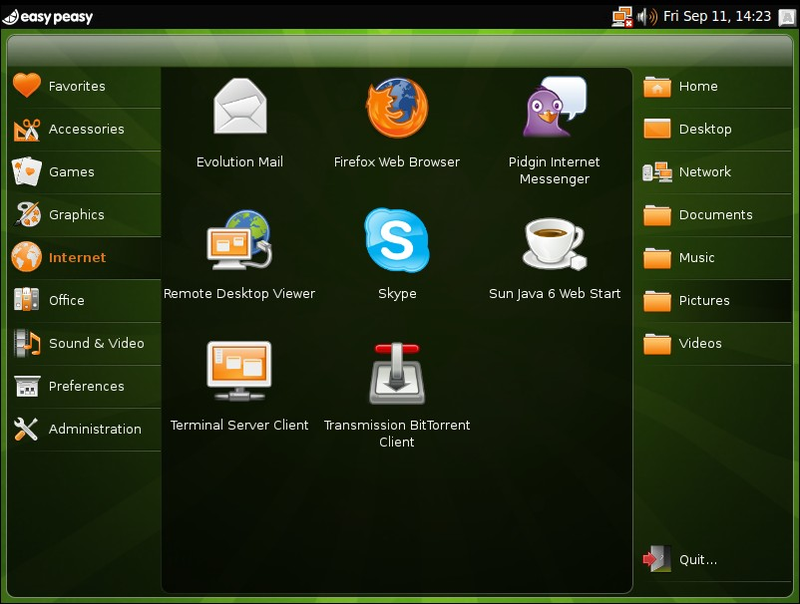Click the Administration tools icon
Image resolution: width=800 pixels, height=604 pixels.
point(26,429)
